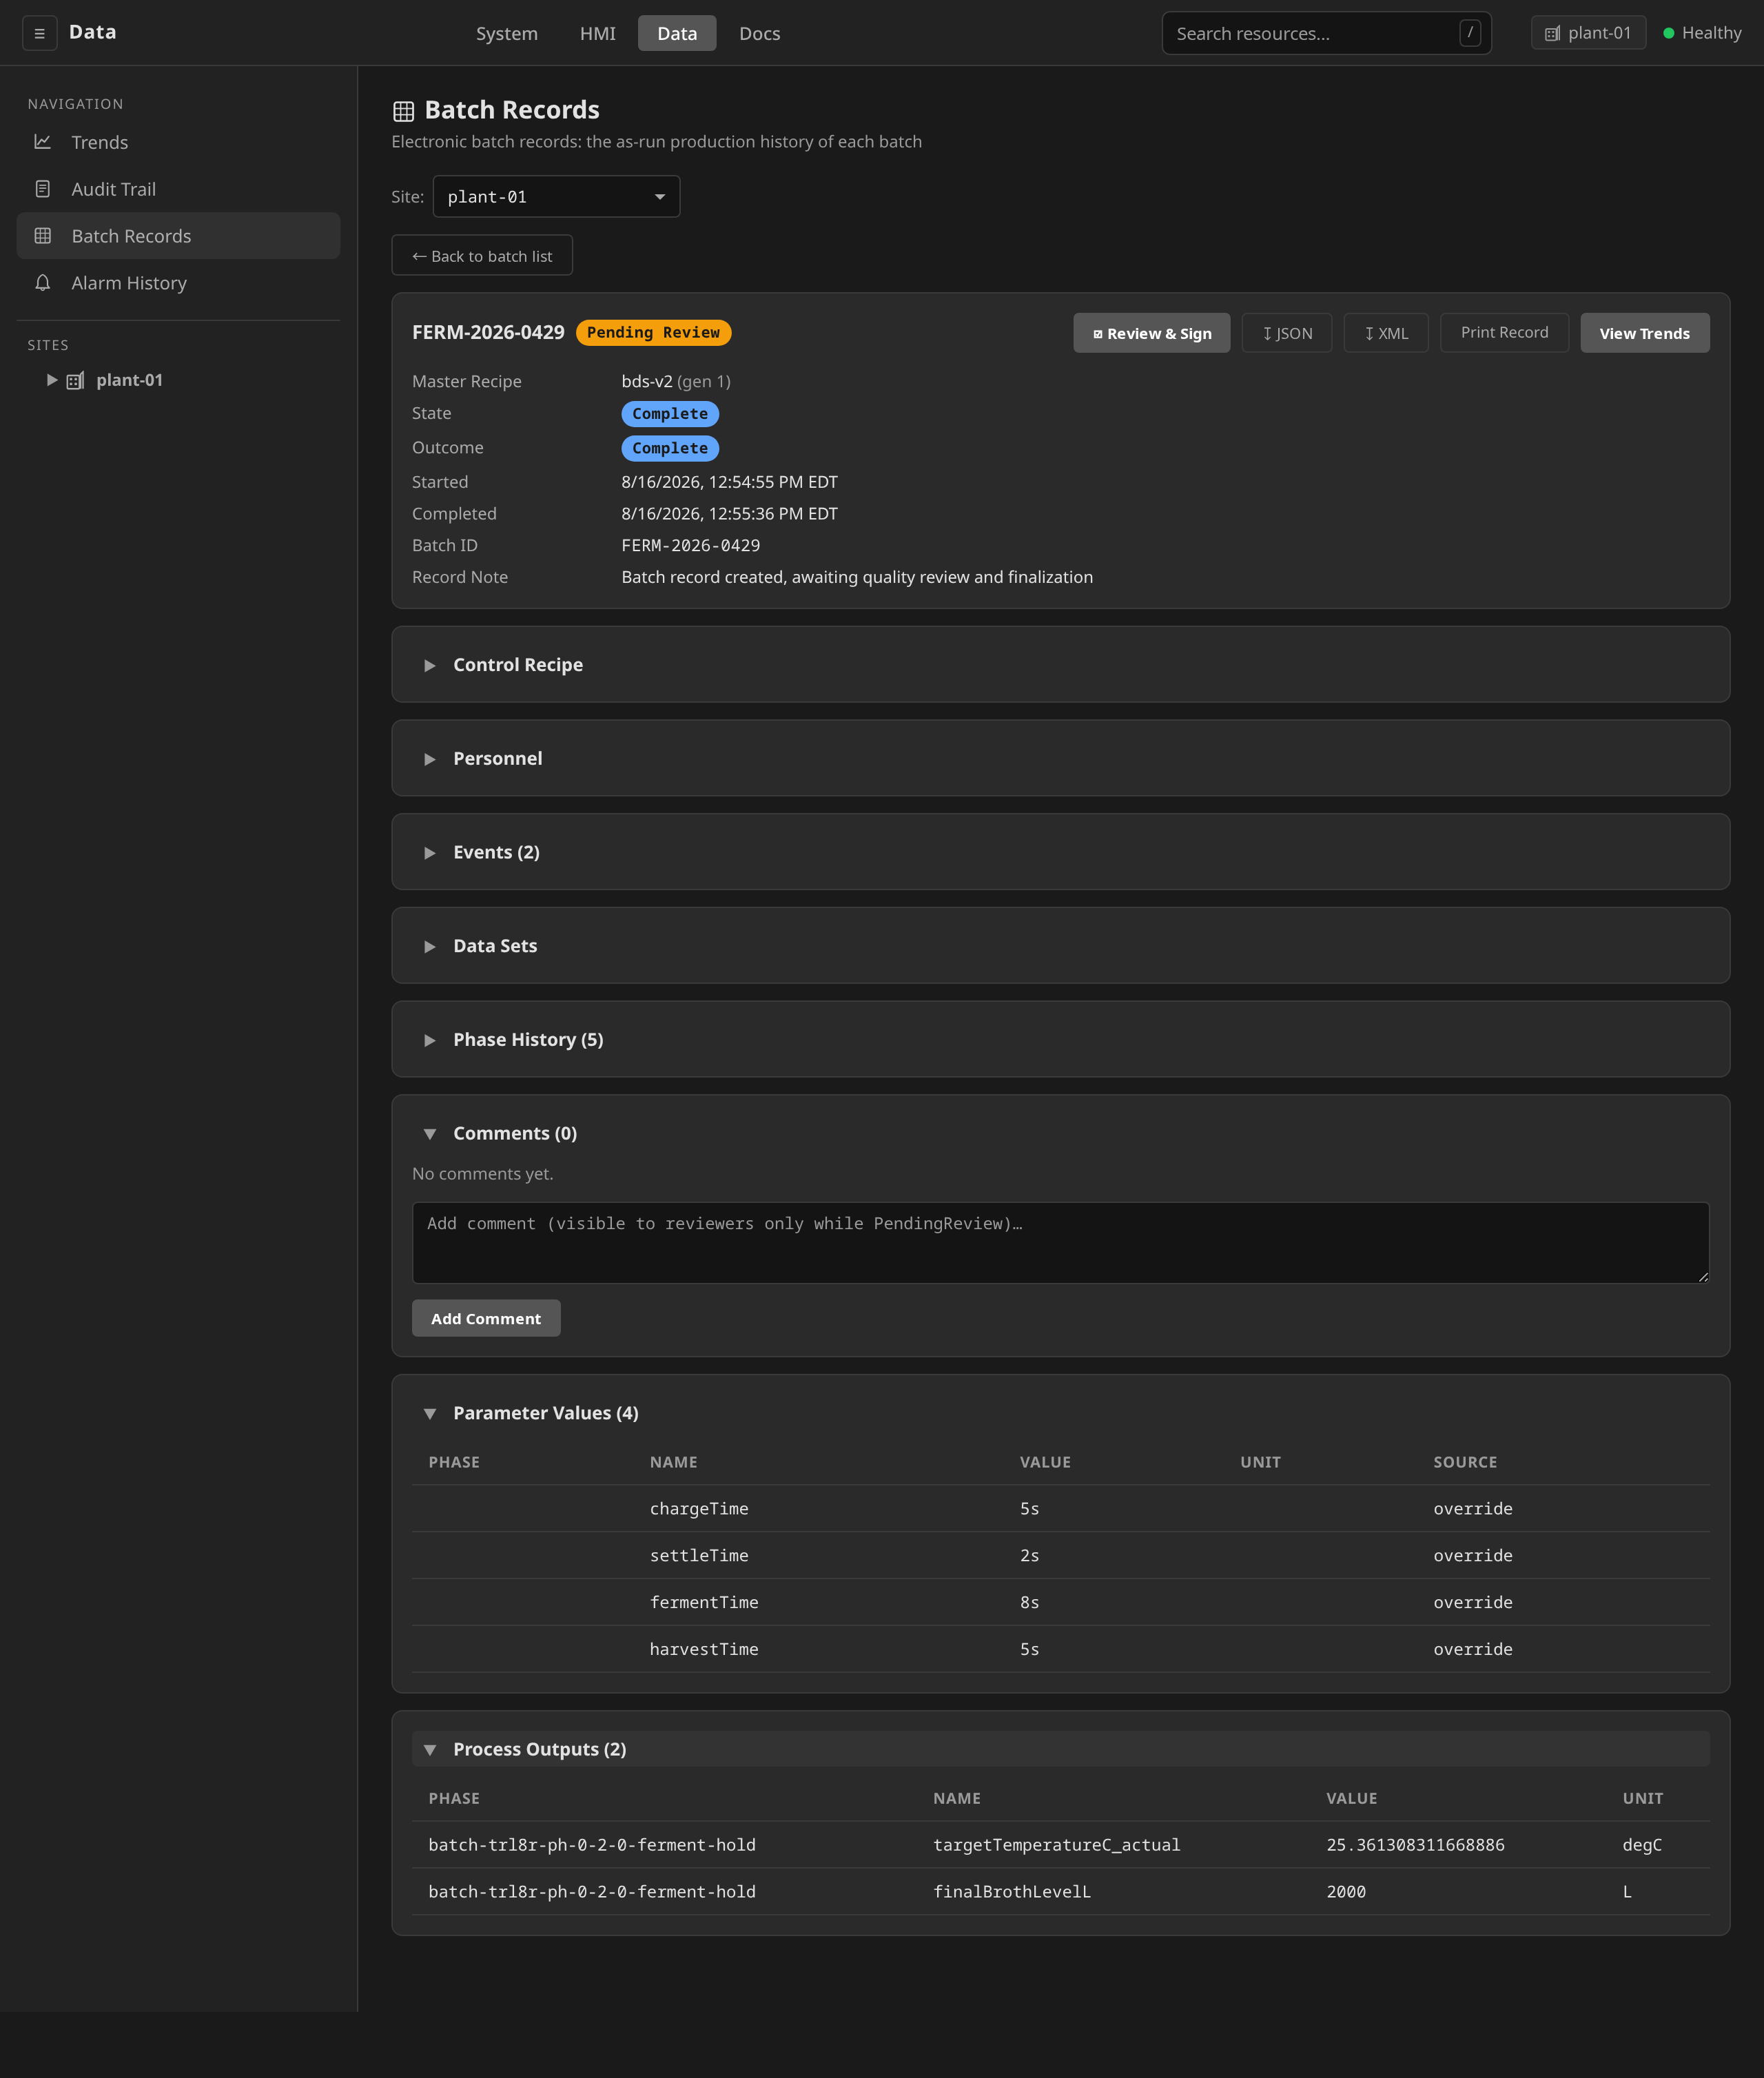This screenshot has width=1764, height=2078.
Task: Click the 2000 value cell
Action: 1346,1892
